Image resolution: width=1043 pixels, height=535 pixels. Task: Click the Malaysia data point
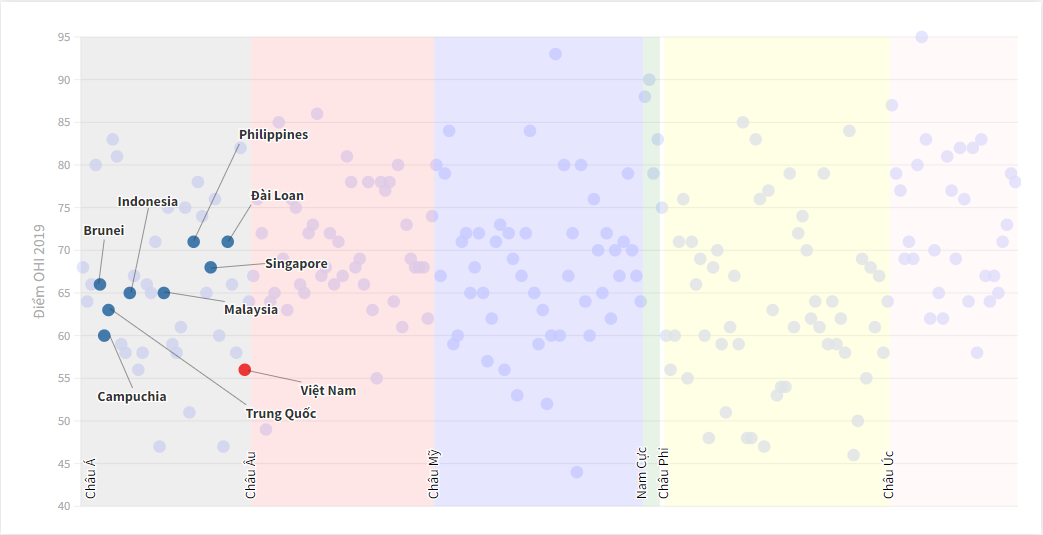coord(164,293)
